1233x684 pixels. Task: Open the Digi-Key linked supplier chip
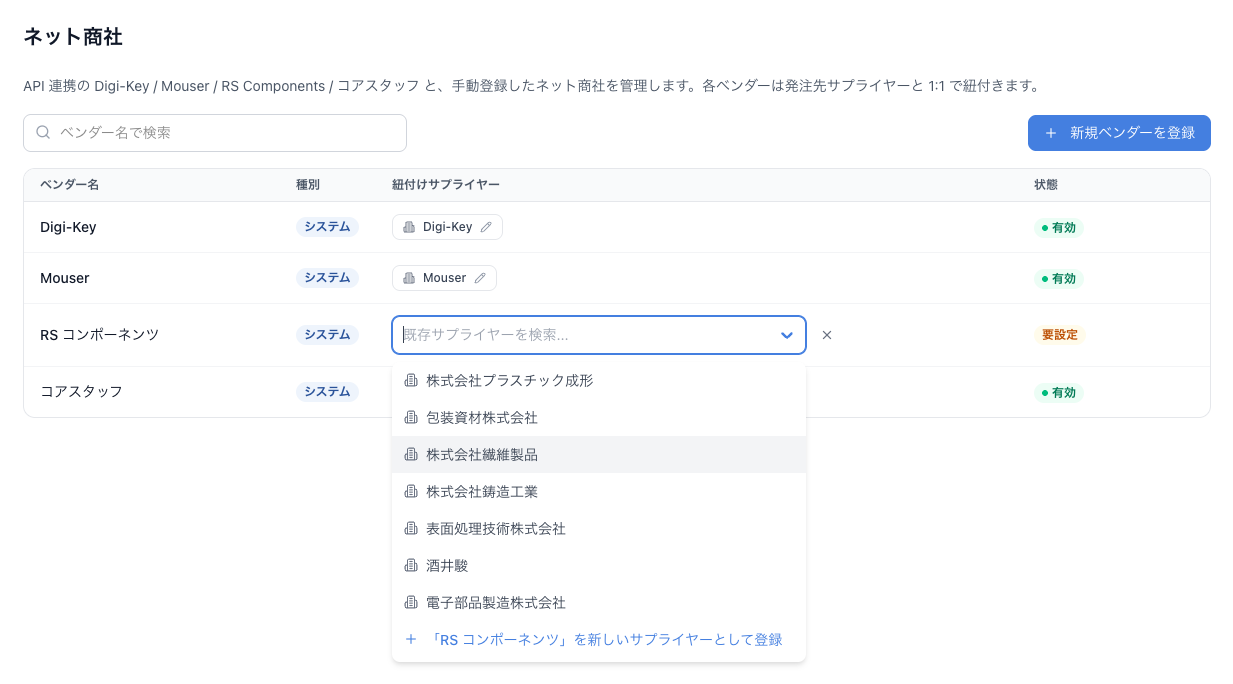447,227
